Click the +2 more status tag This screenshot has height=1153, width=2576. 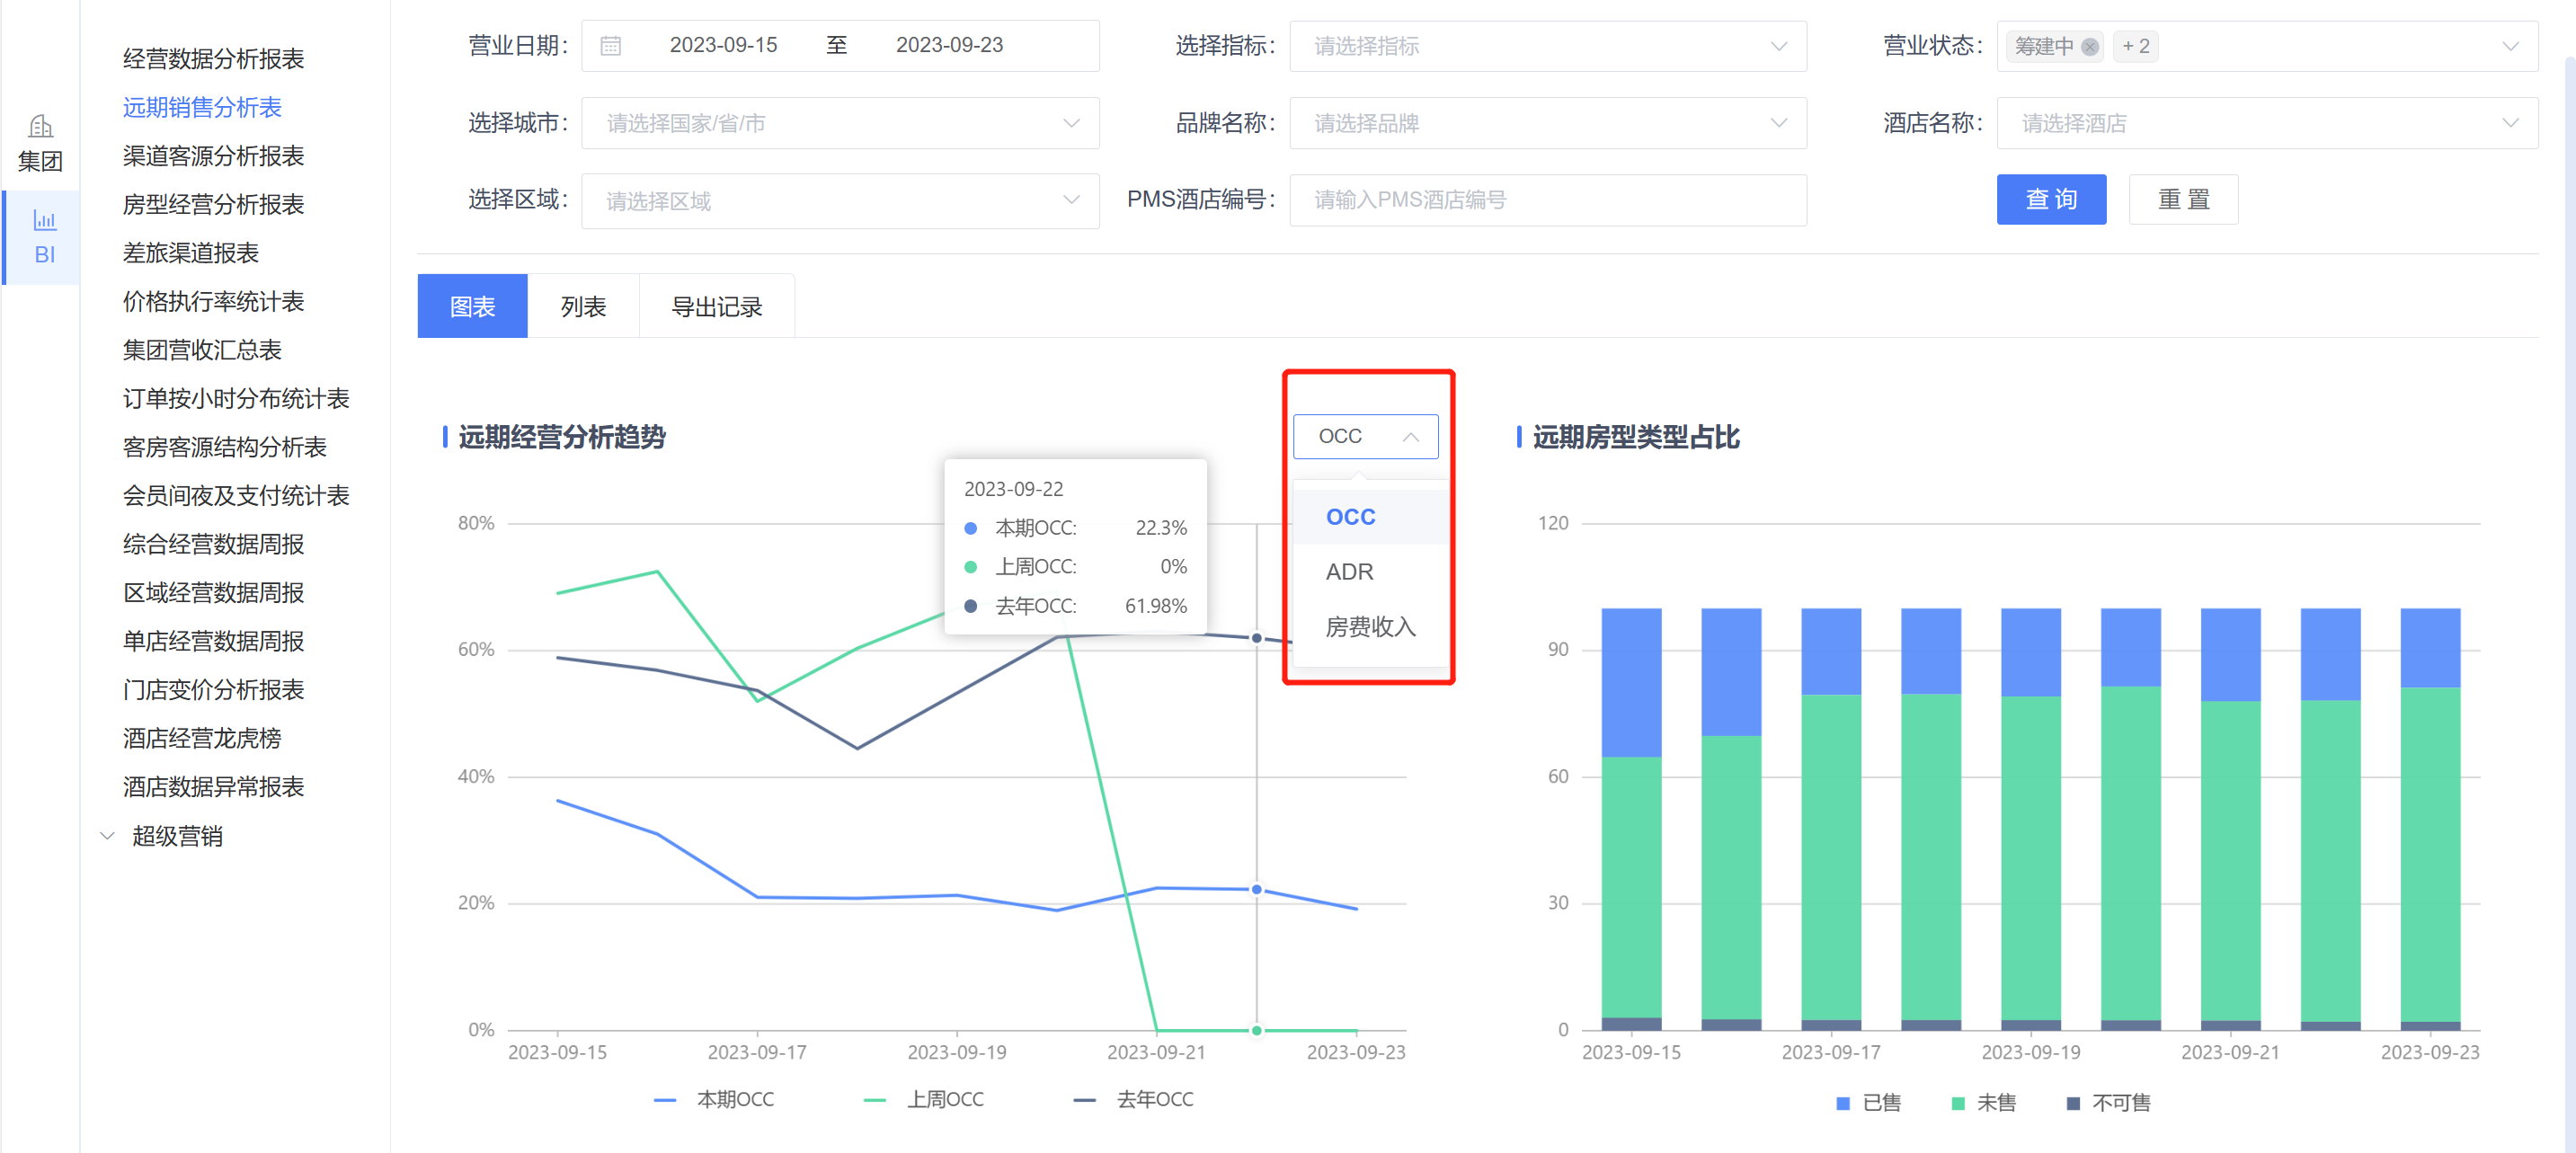tap(2135, 47)
